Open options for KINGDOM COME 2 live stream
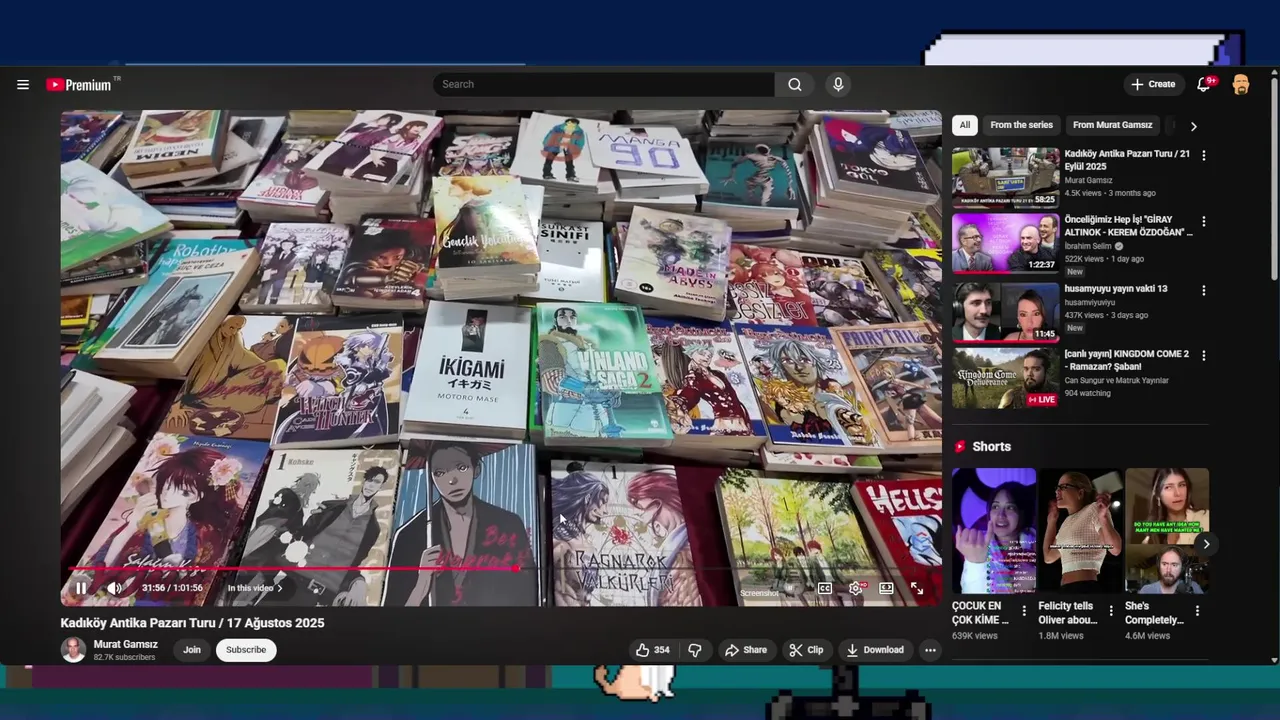Screen dimensions: 1280x720 click(1204, 355)
